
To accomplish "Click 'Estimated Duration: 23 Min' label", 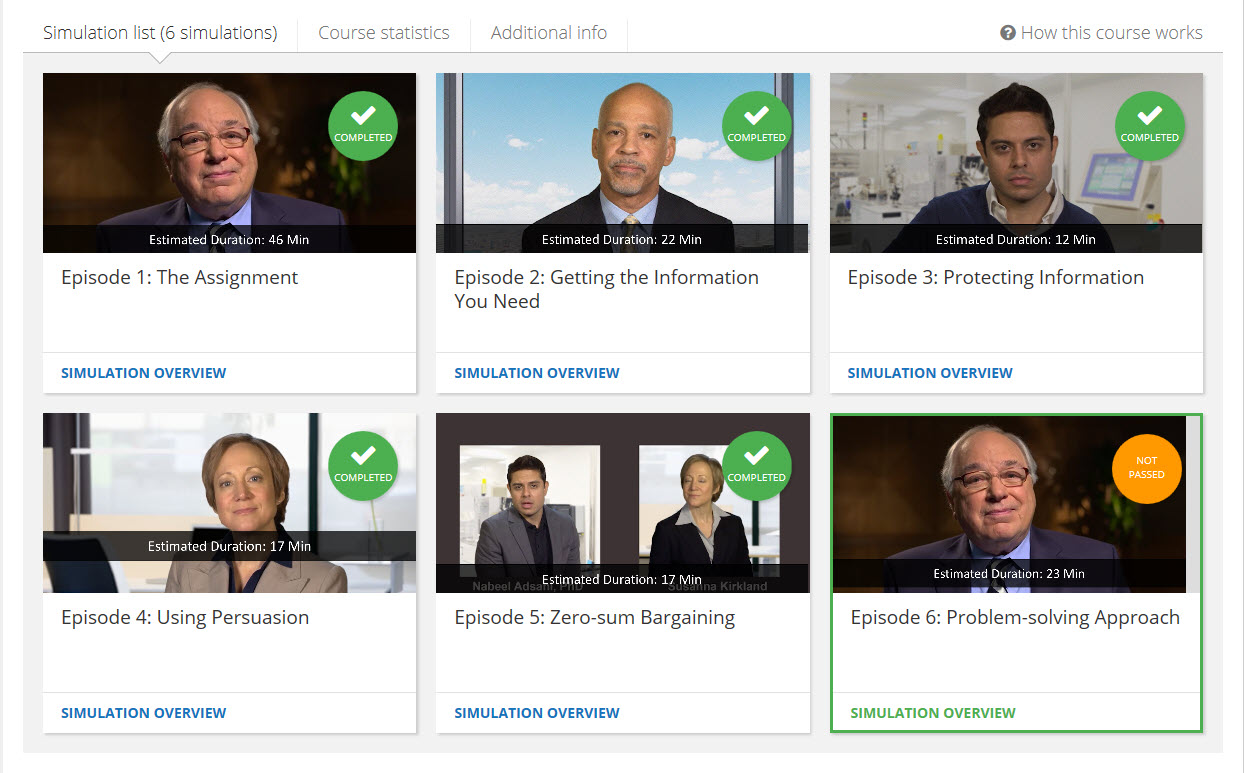I will click(1009, 574).
